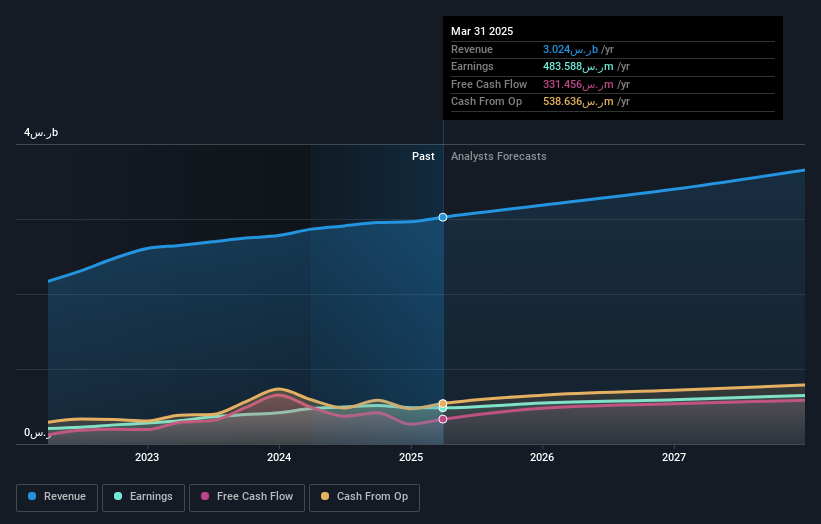Viewport: 821px width, 524px height.
Task: Click the 2025 x-axis label
Action: coord(411,458)
